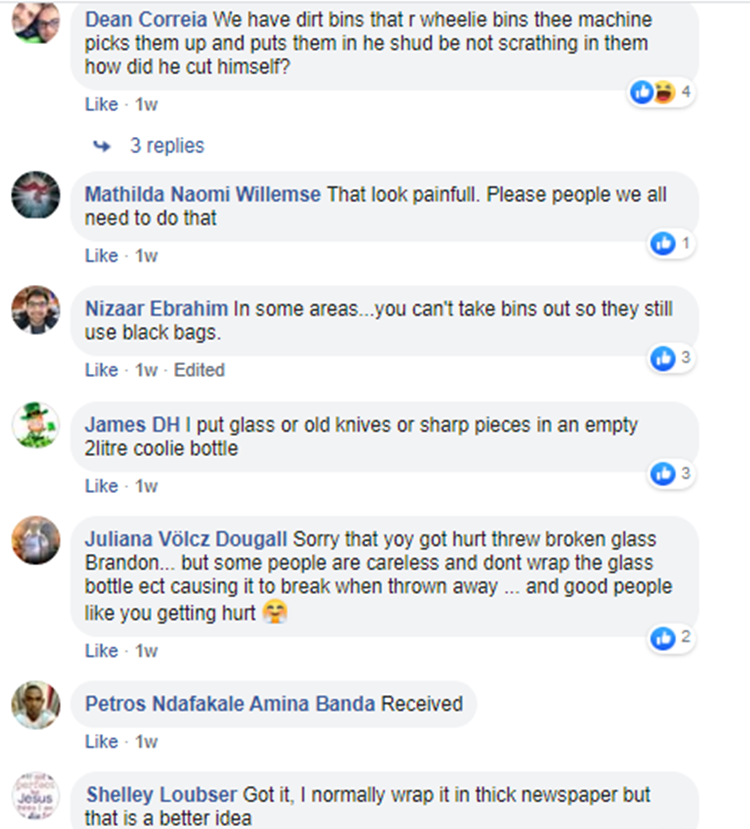Click the reply arrow icon beside 3 replies
750x829 pixels.
tap(101, 146)
